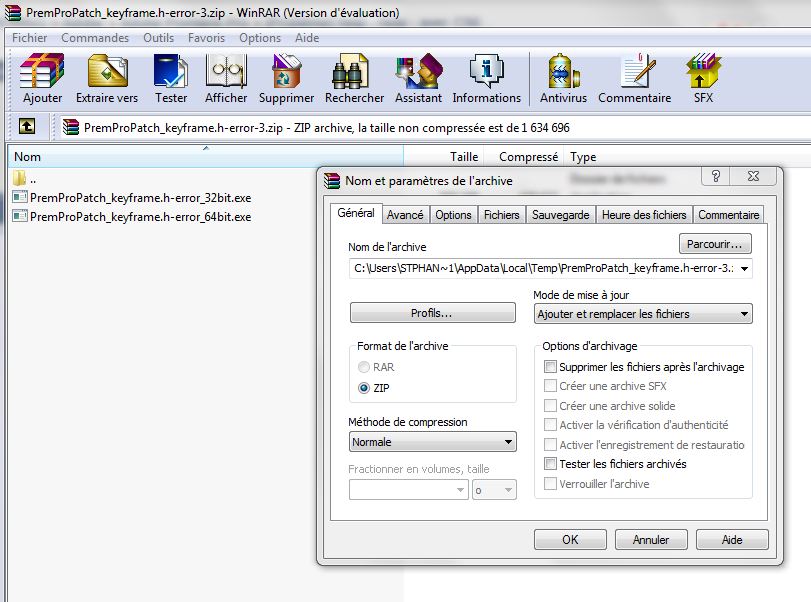Go up one folder level icon
The image size is (811, 602).
(x=27, y=126)
